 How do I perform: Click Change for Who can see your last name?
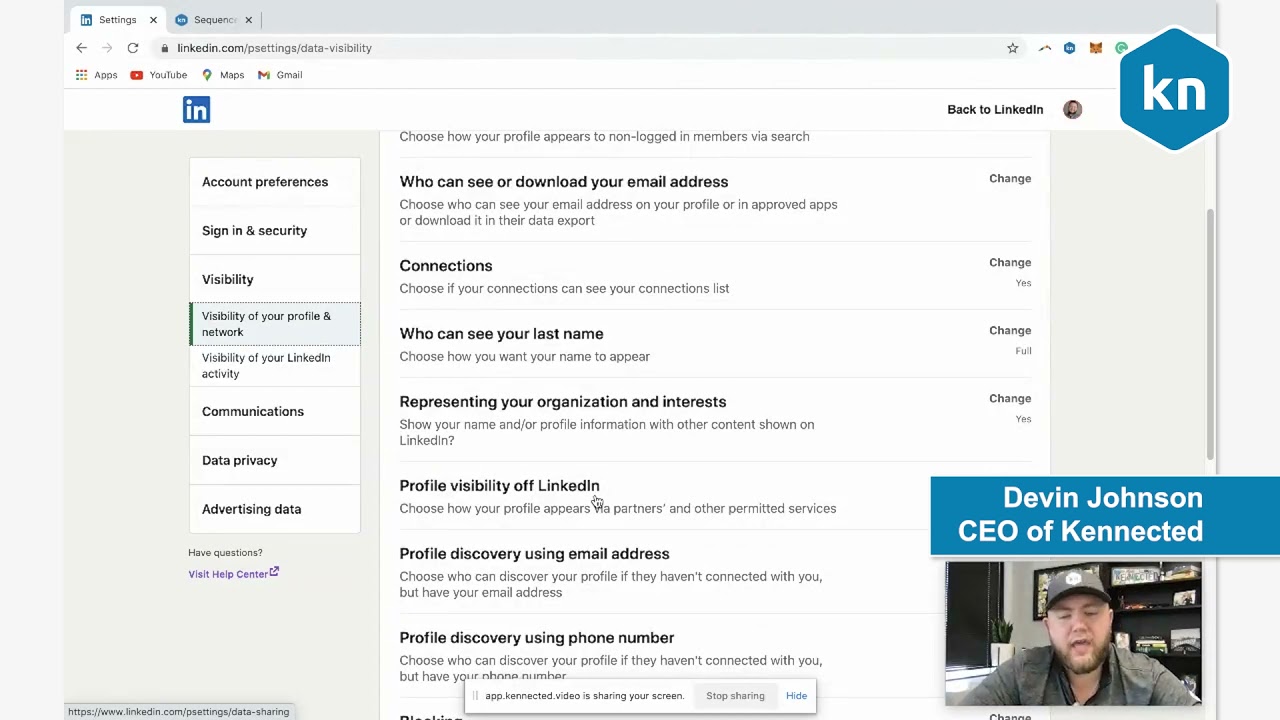tap(1010, 331)
